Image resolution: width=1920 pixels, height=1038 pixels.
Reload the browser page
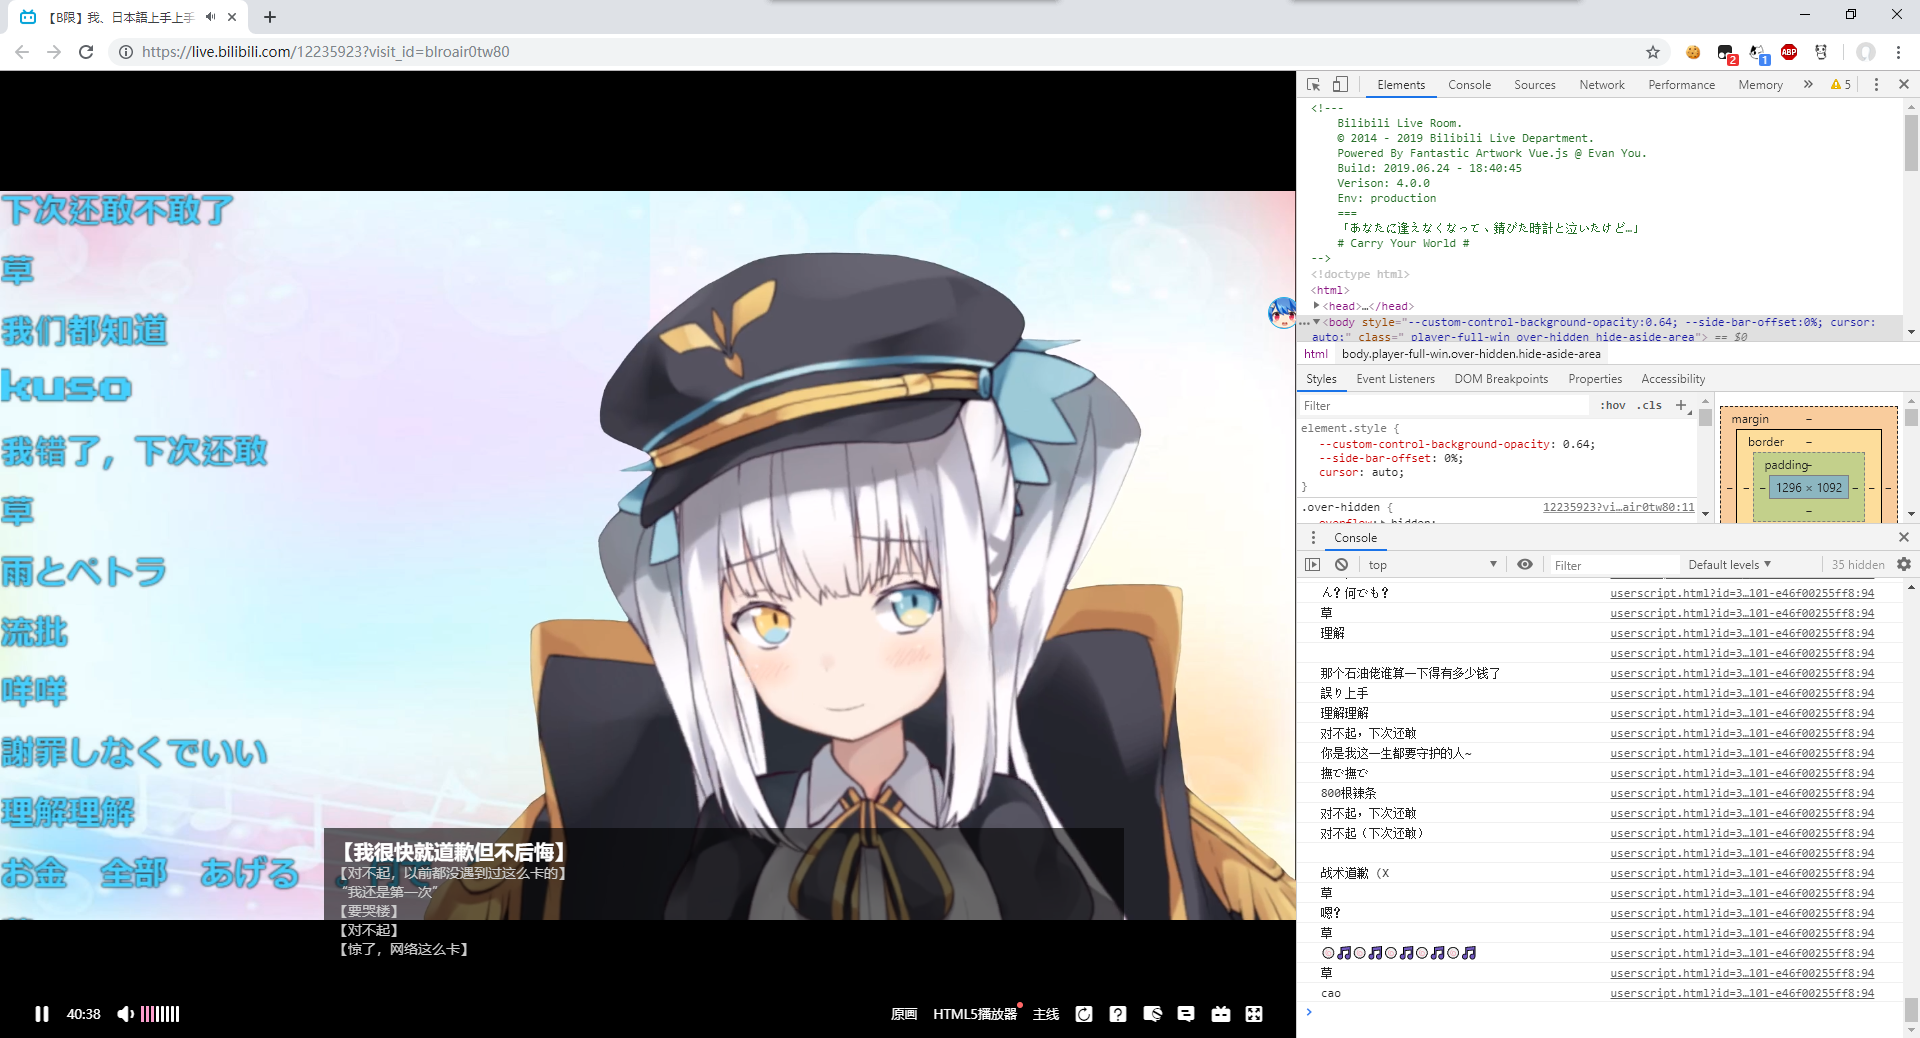86,52
